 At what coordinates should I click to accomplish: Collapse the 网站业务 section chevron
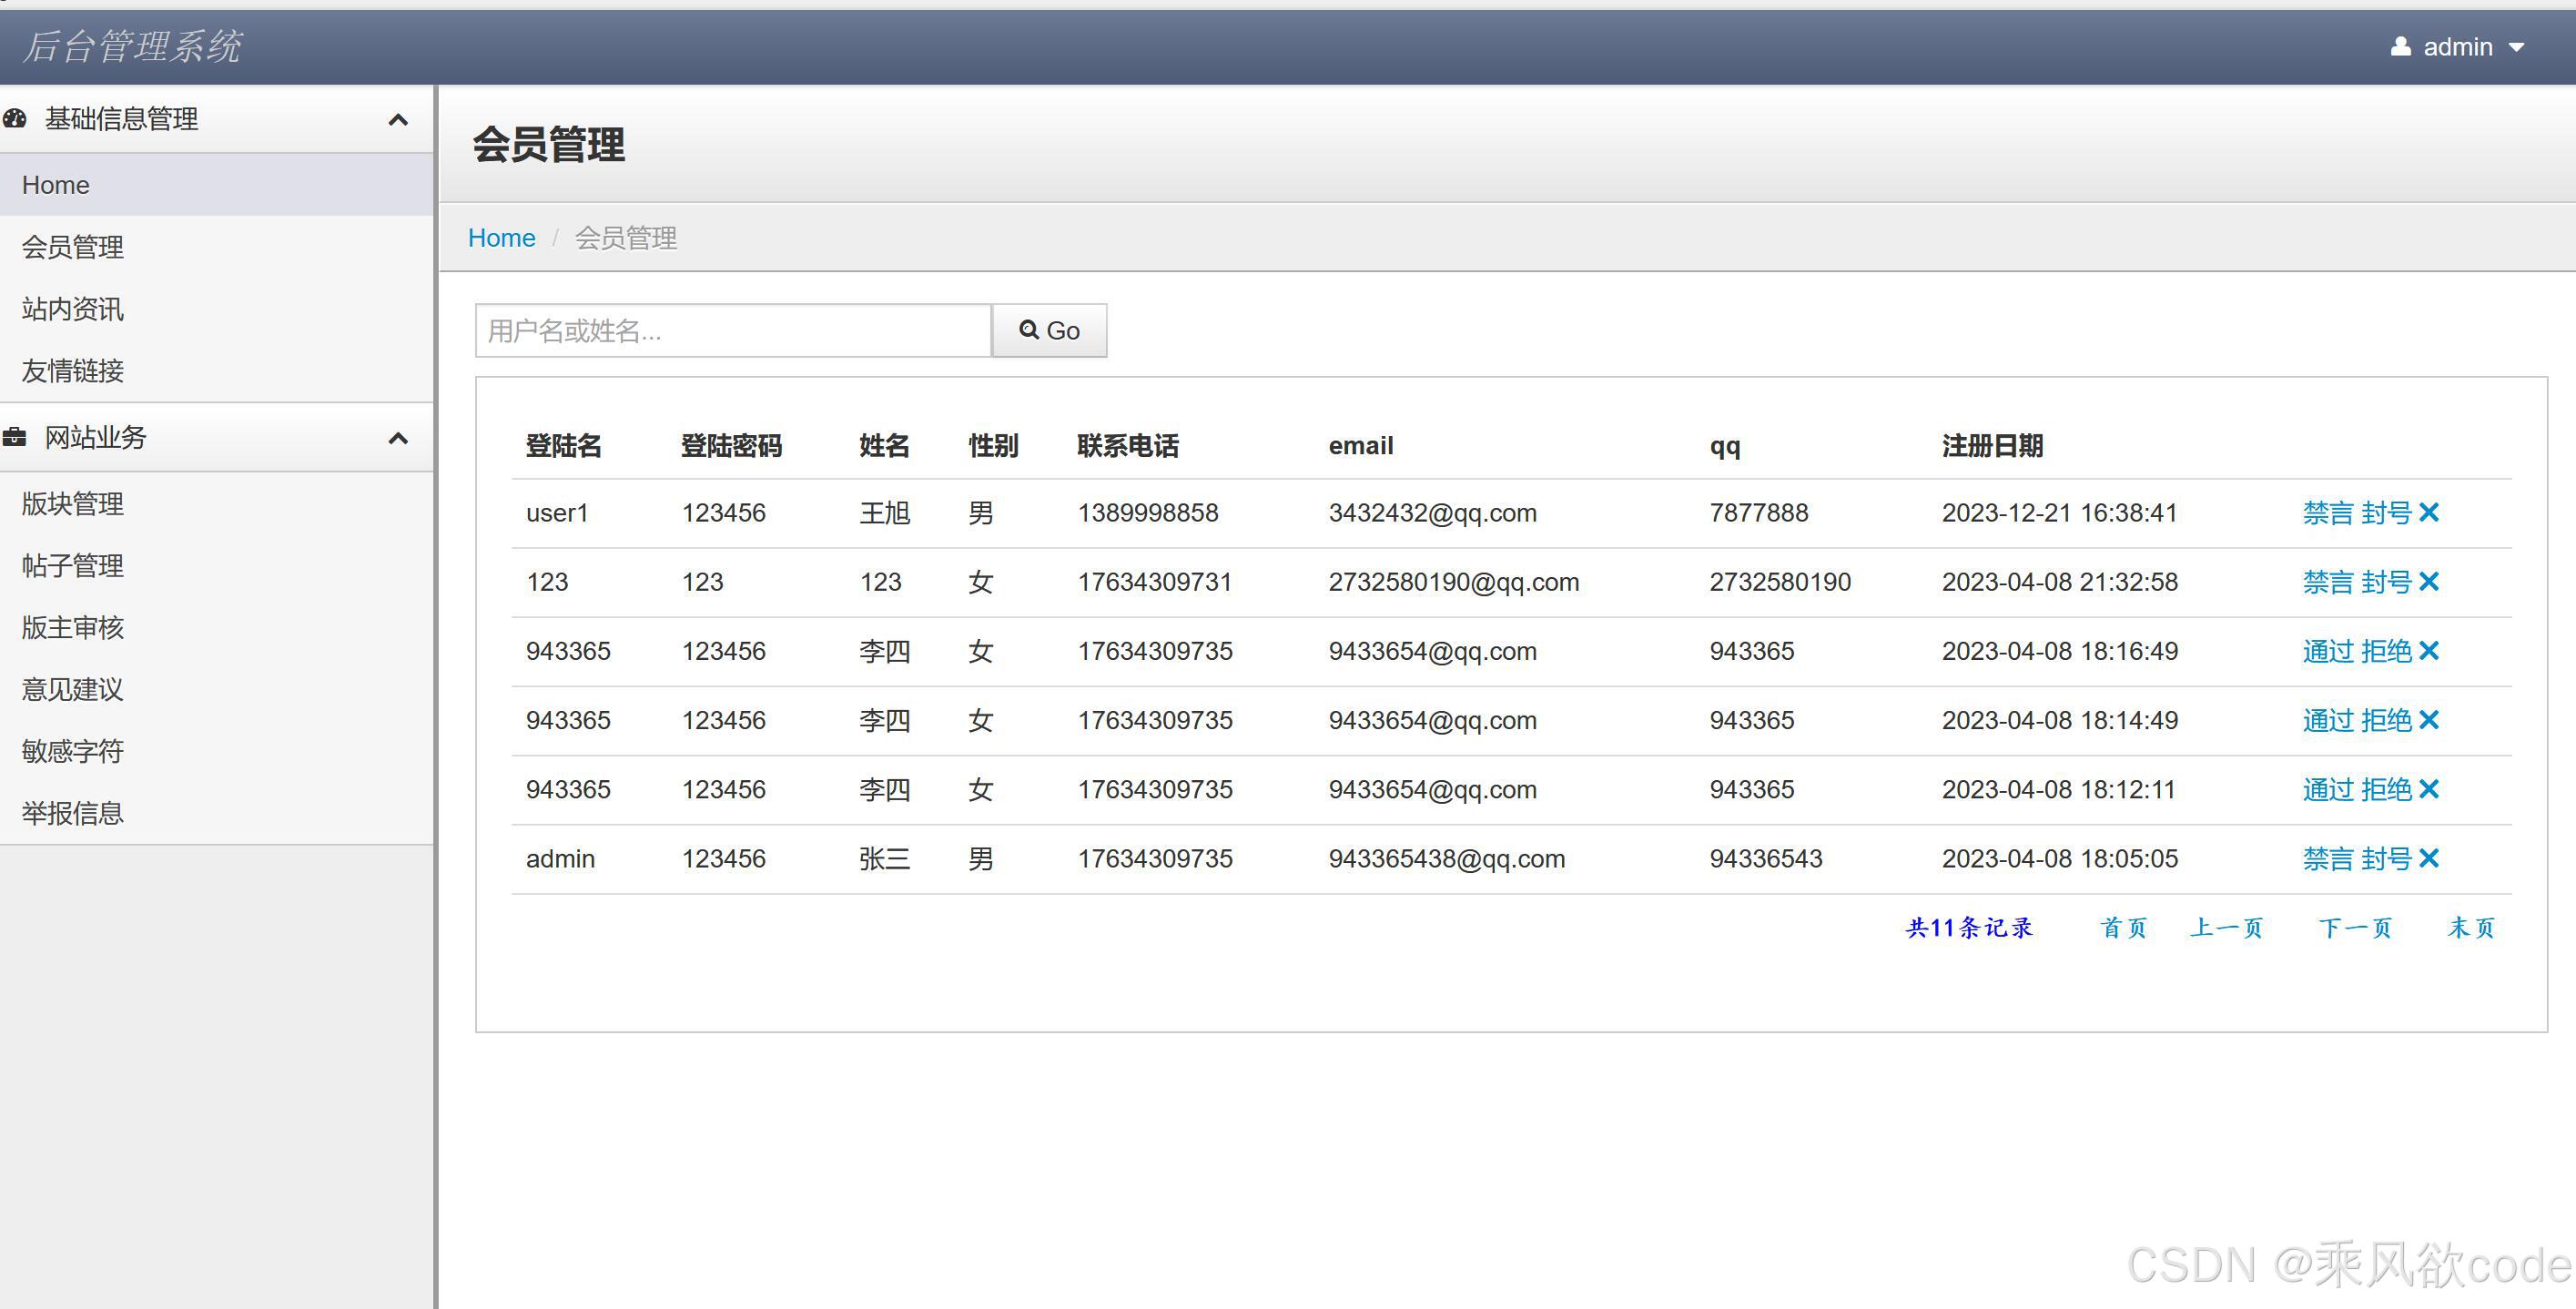(x=398, y=438)
